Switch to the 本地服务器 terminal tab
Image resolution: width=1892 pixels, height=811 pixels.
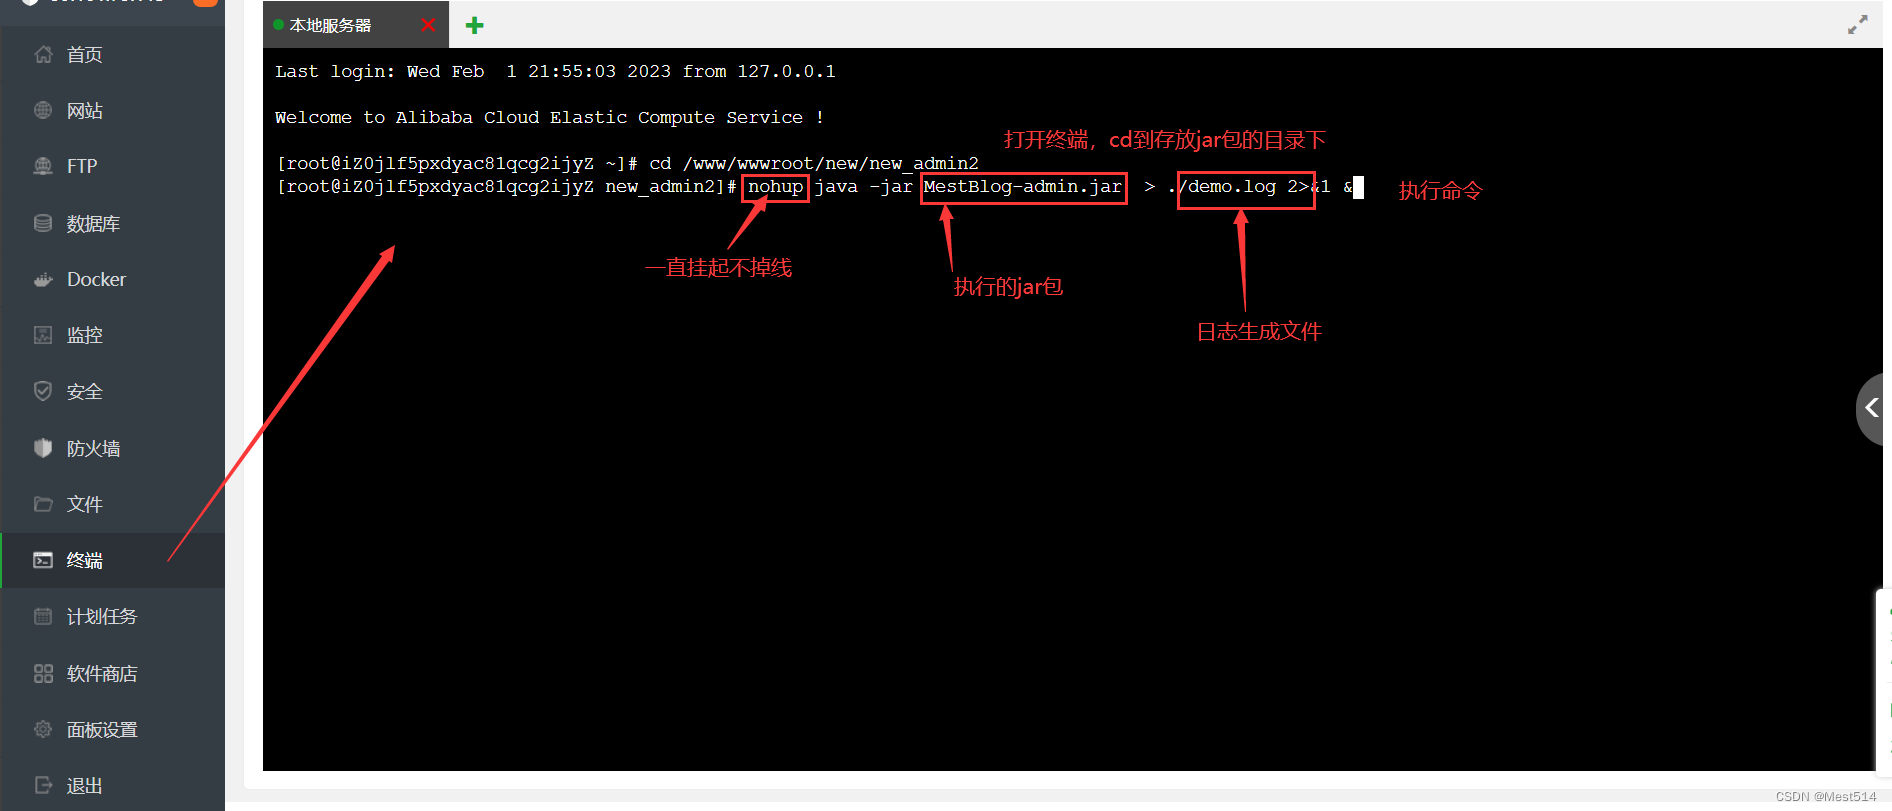click(x=330, y=25)
